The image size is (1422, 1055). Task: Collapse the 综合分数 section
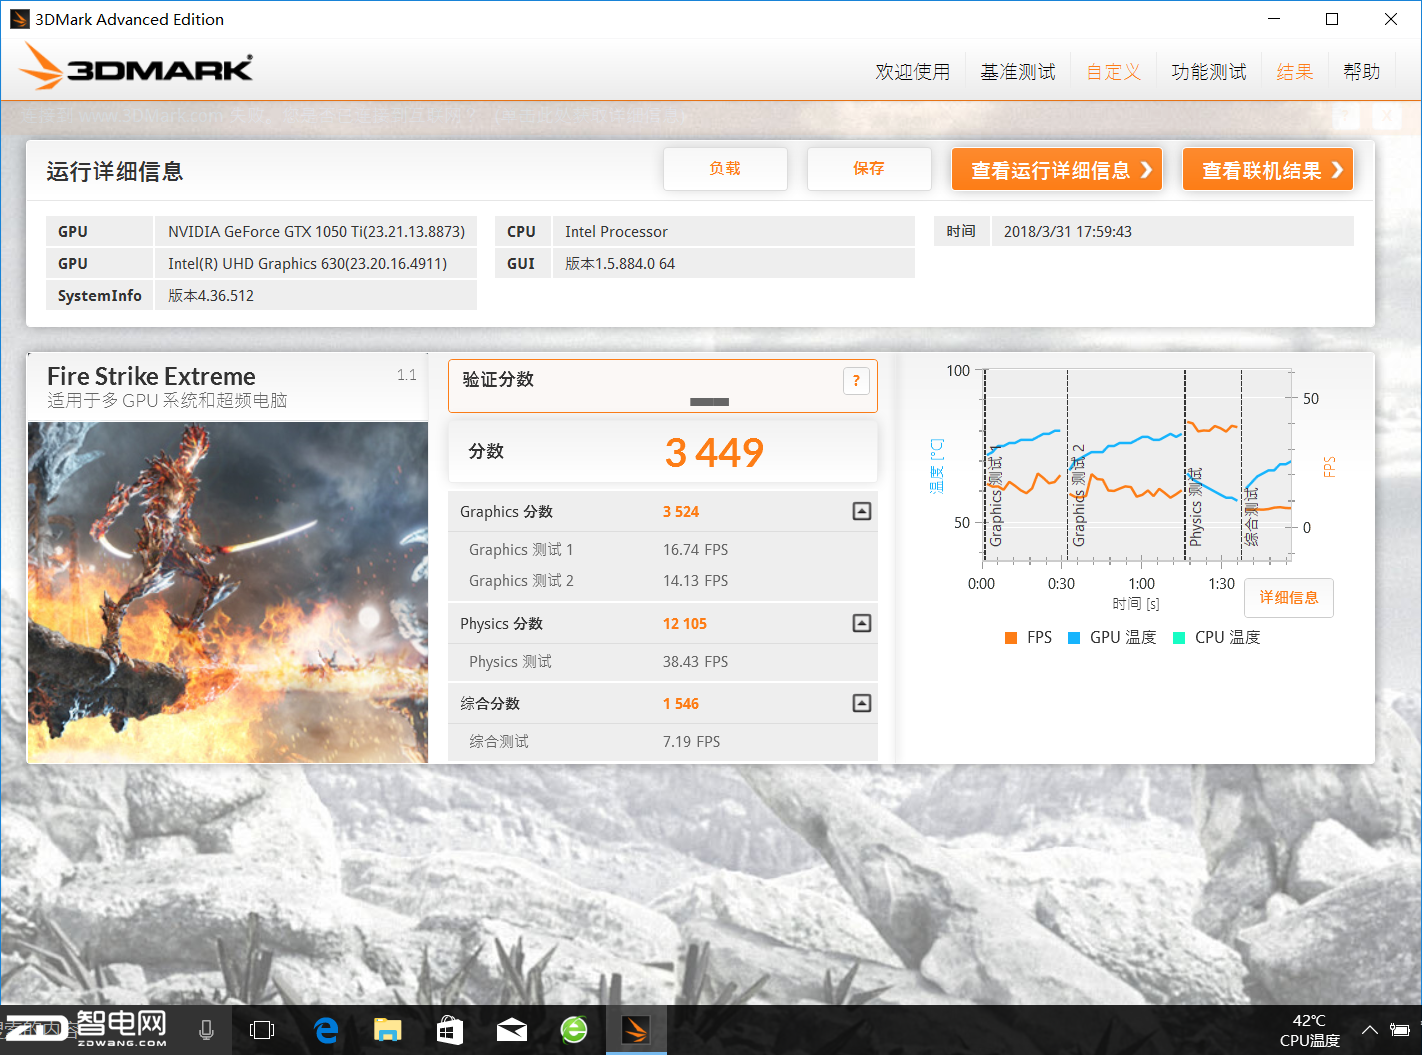point(862,703)
